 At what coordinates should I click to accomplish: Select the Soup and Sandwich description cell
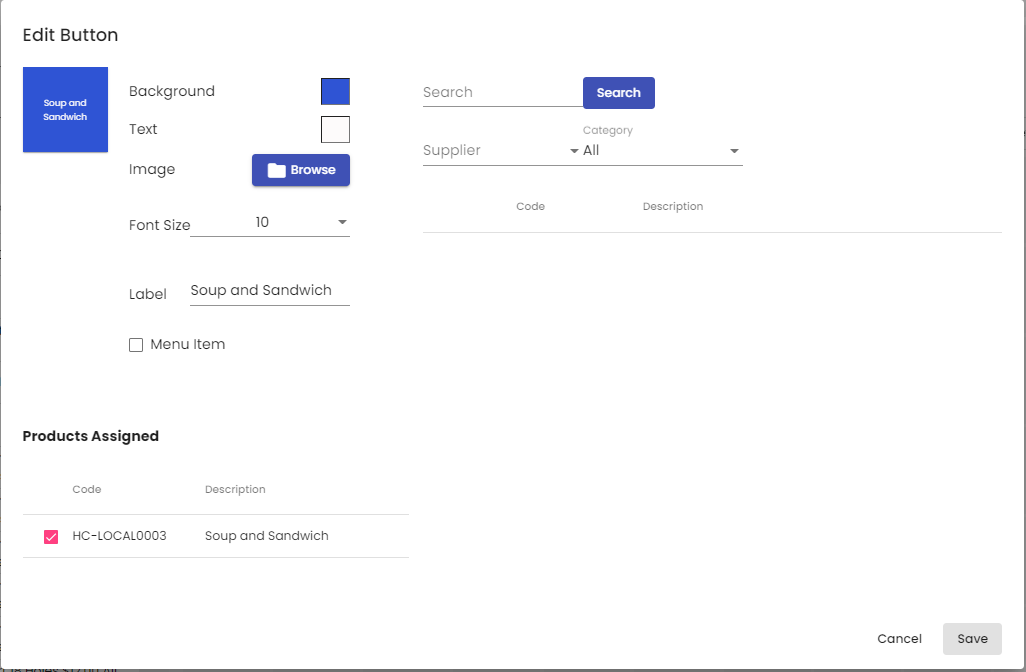[267, 536]
